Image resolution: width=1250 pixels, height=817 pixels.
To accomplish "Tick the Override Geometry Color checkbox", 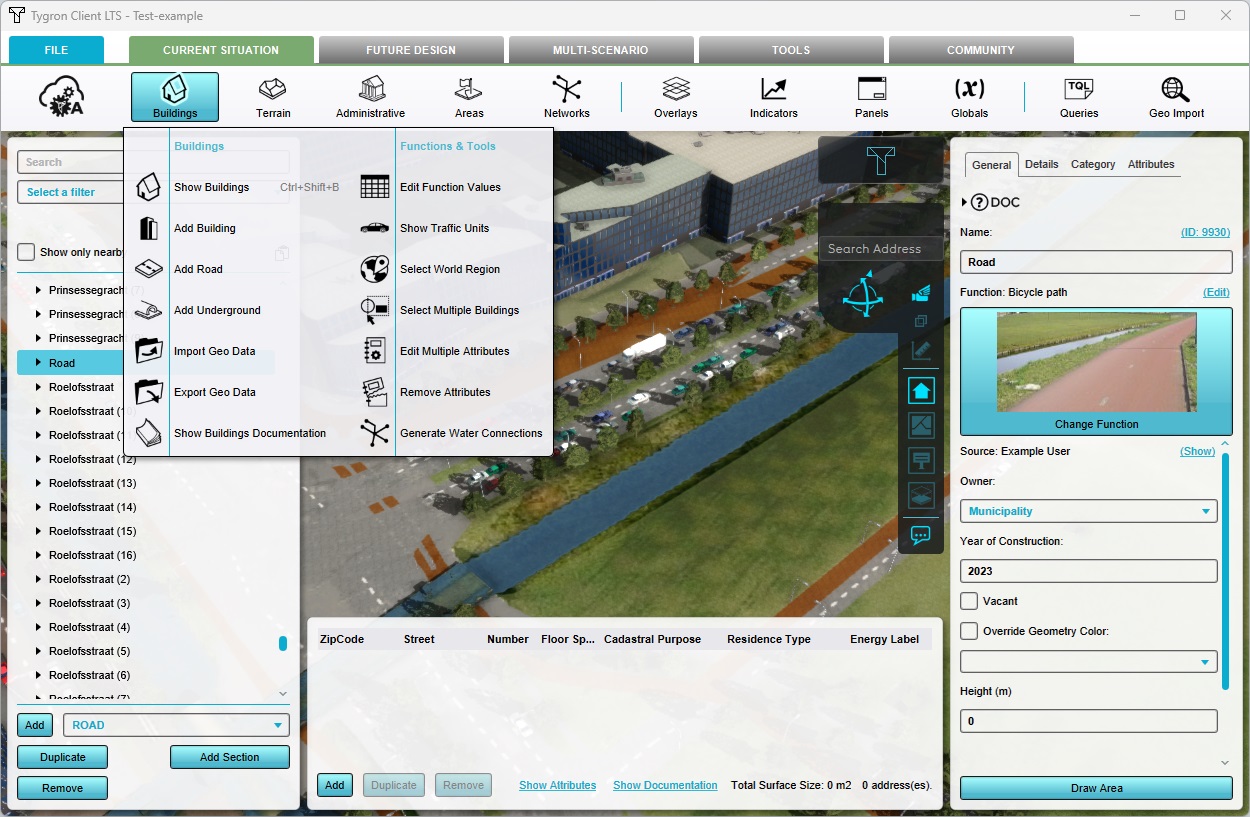I will (969, 631).
